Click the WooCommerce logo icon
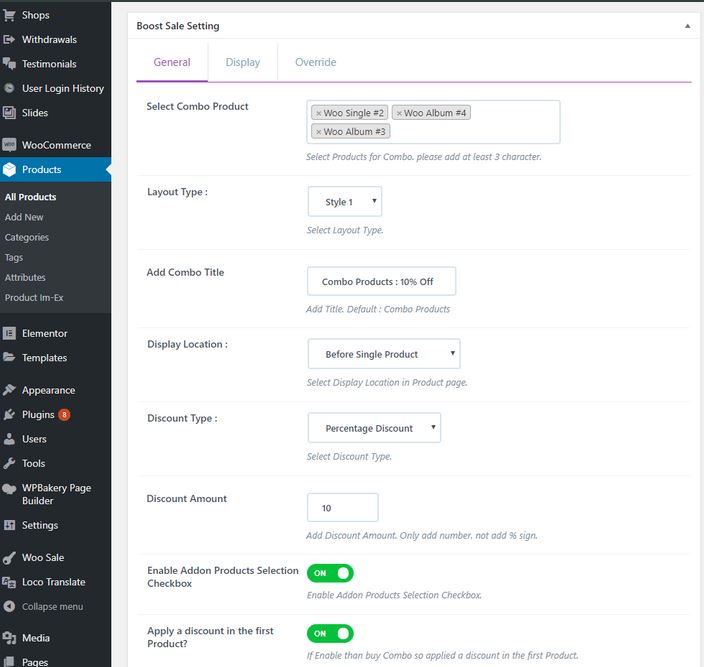Screen dimensions: 704x667 point(9,145)
